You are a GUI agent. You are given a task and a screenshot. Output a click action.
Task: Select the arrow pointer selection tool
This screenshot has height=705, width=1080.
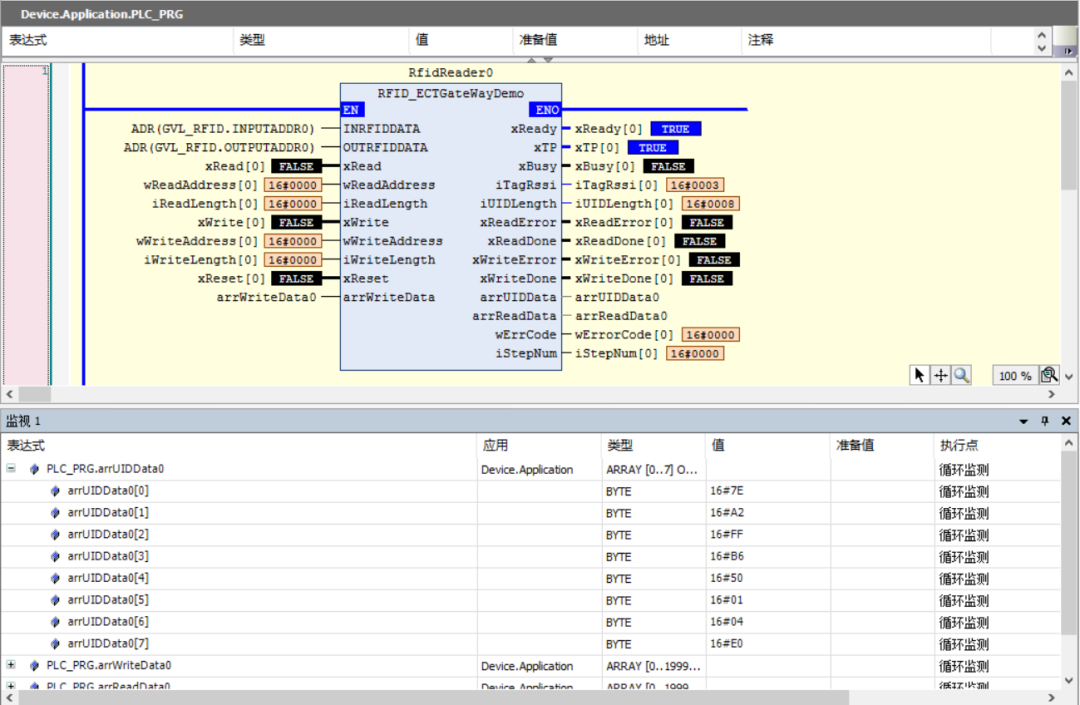coord(919,375)
